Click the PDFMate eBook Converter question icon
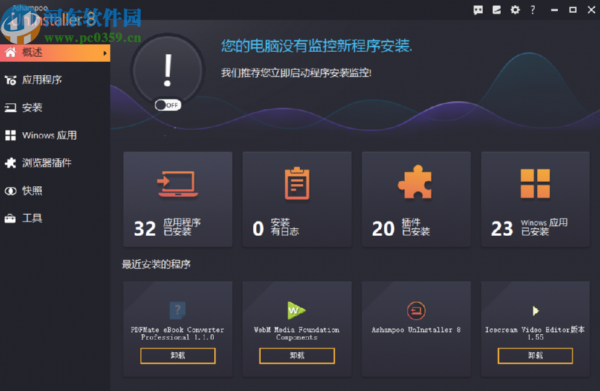The height and width of the screenshot is (391, 600). click(178, 310)
